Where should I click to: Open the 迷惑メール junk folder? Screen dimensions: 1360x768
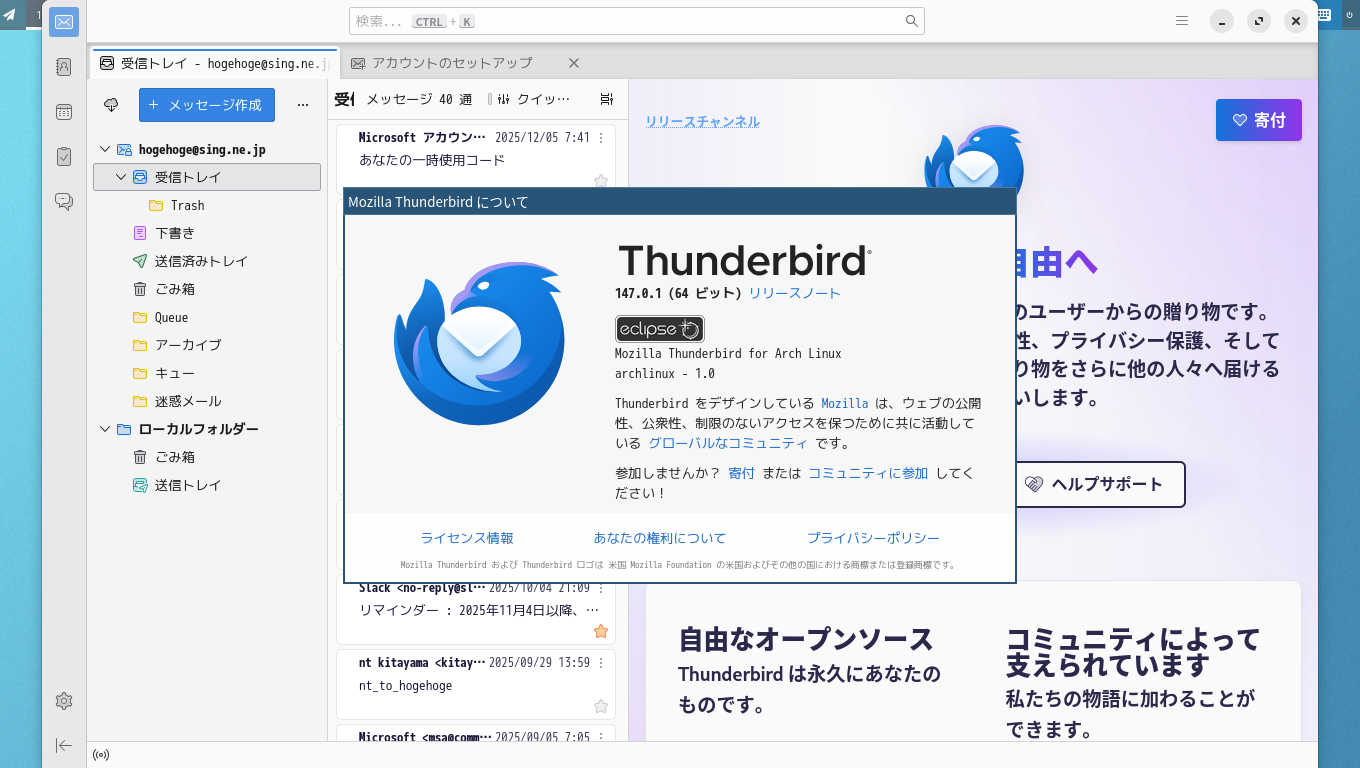pyautogui.click(x=207, y=401)
